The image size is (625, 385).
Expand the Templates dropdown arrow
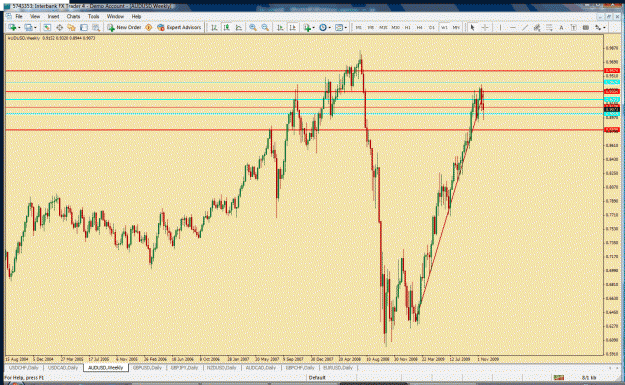point(346,28)
